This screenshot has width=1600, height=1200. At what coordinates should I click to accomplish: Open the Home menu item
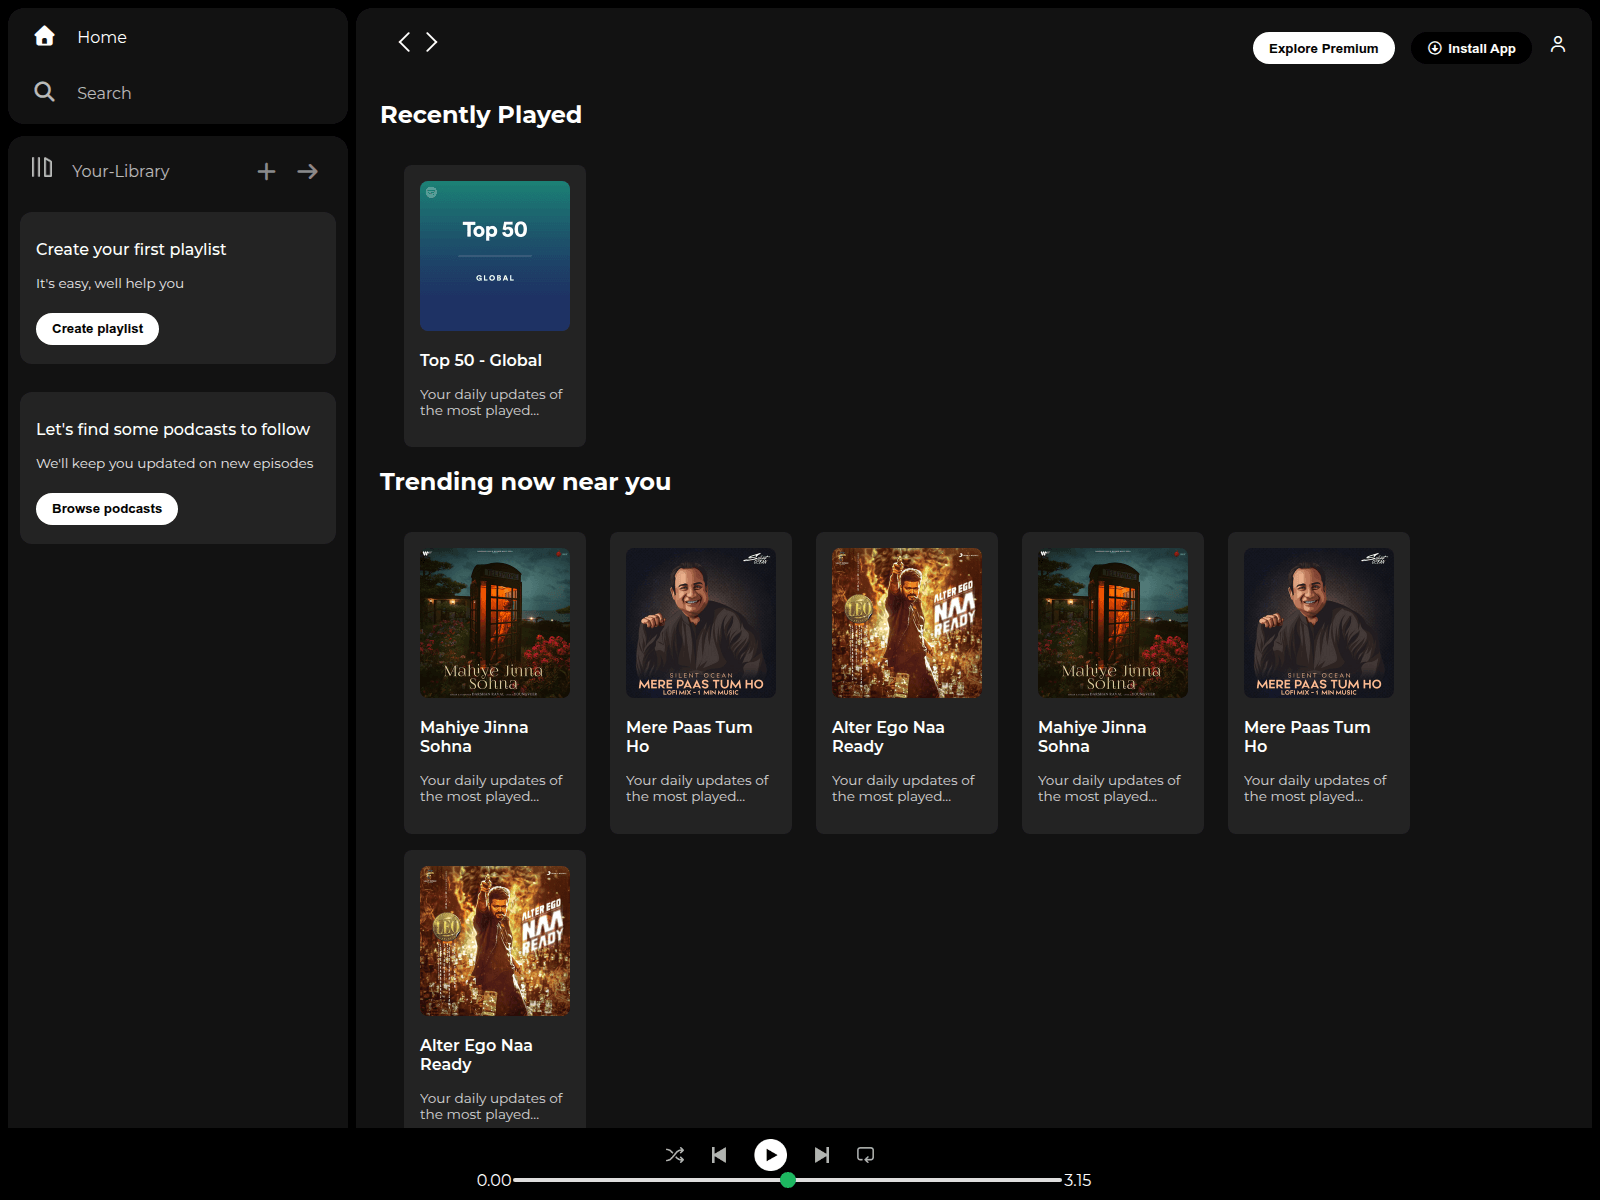point(102,37)
